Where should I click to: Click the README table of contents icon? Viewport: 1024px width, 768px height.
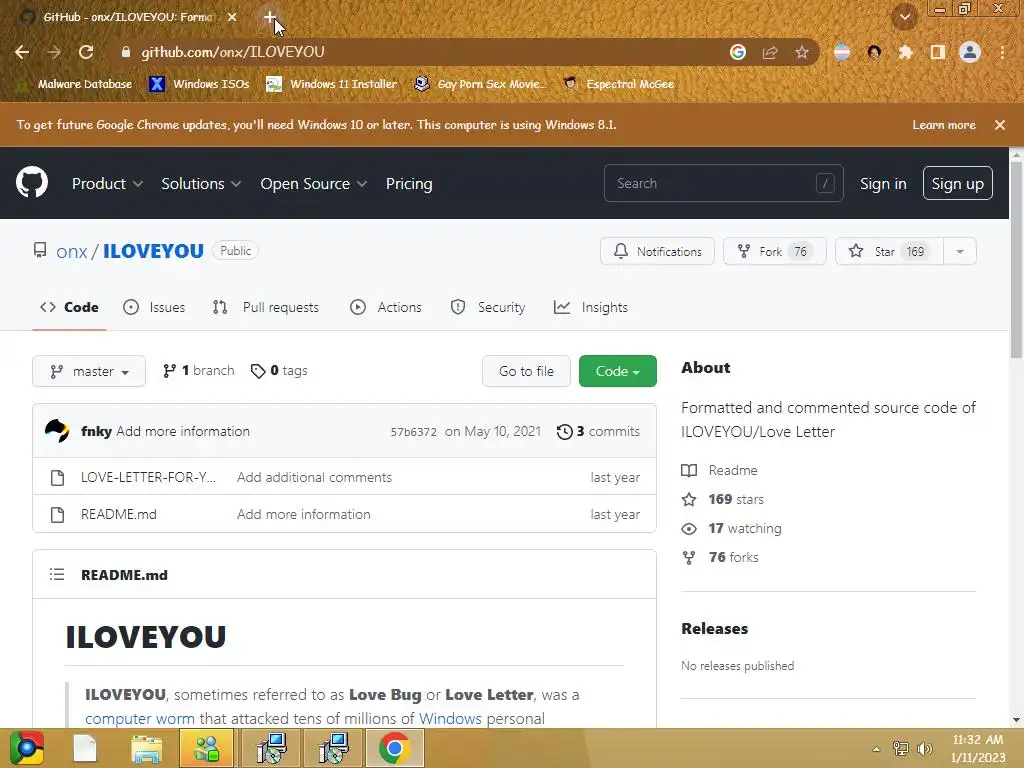(x=57, y=575)
